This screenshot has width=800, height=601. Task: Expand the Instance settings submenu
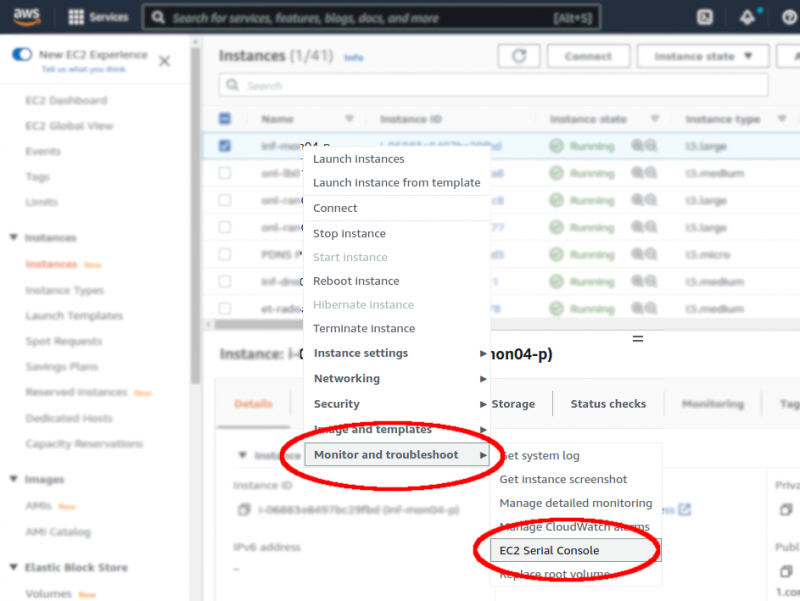[396, 353]
